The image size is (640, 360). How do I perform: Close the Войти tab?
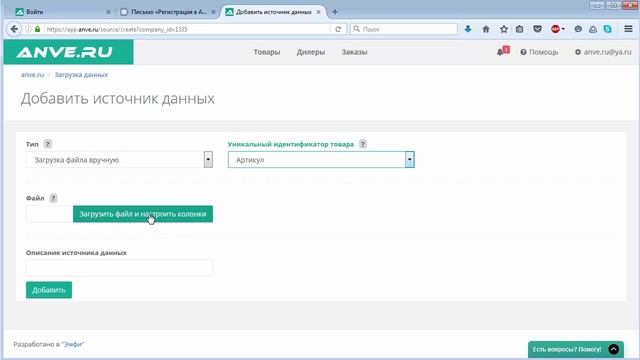pyautogui.click(x=108, y=12)
